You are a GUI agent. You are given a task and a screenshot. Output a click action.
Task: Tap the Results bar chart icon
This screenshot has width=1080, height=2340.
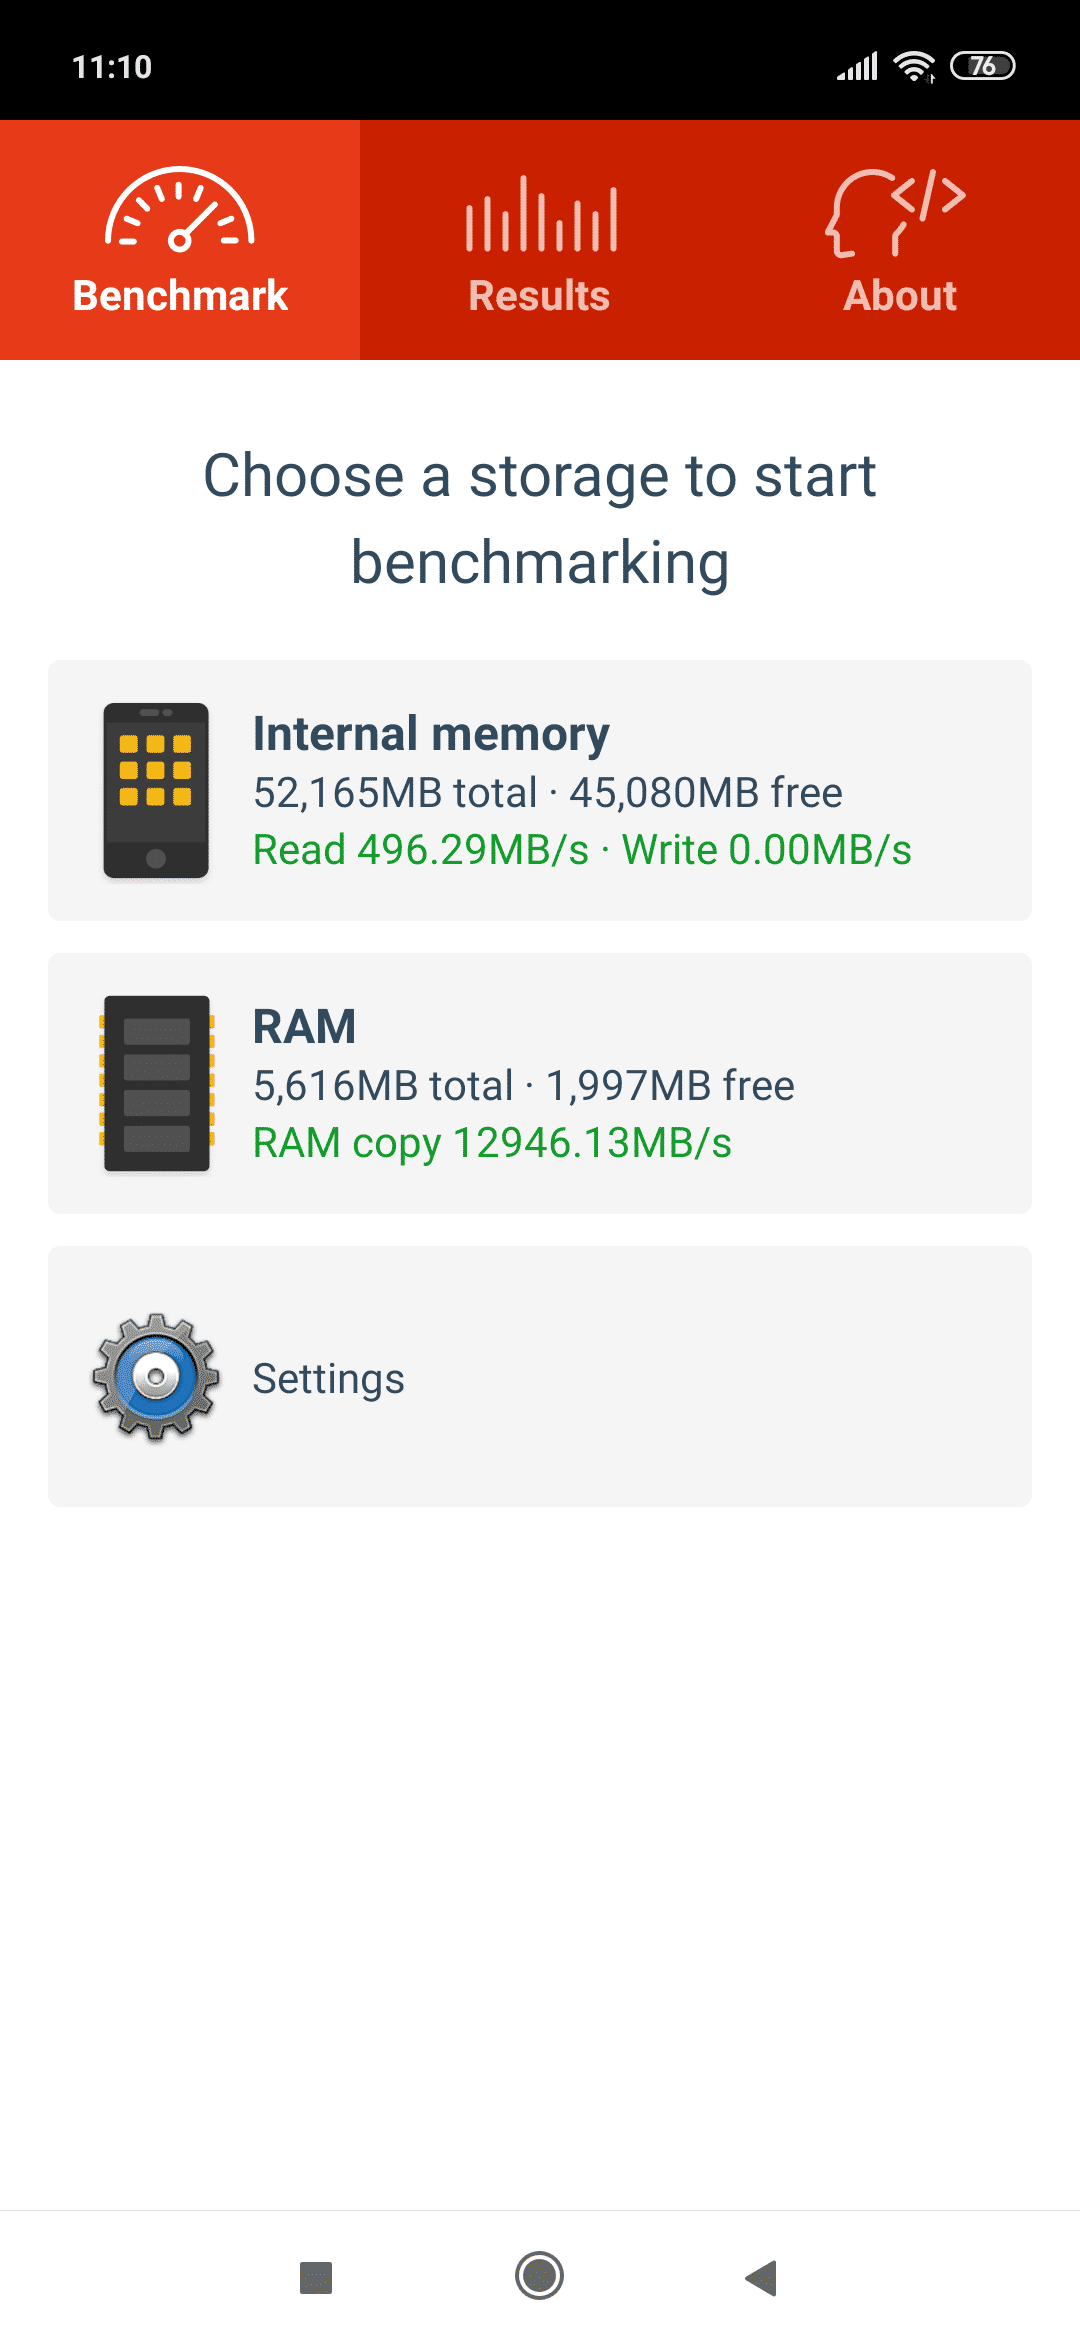click(541, 214)
